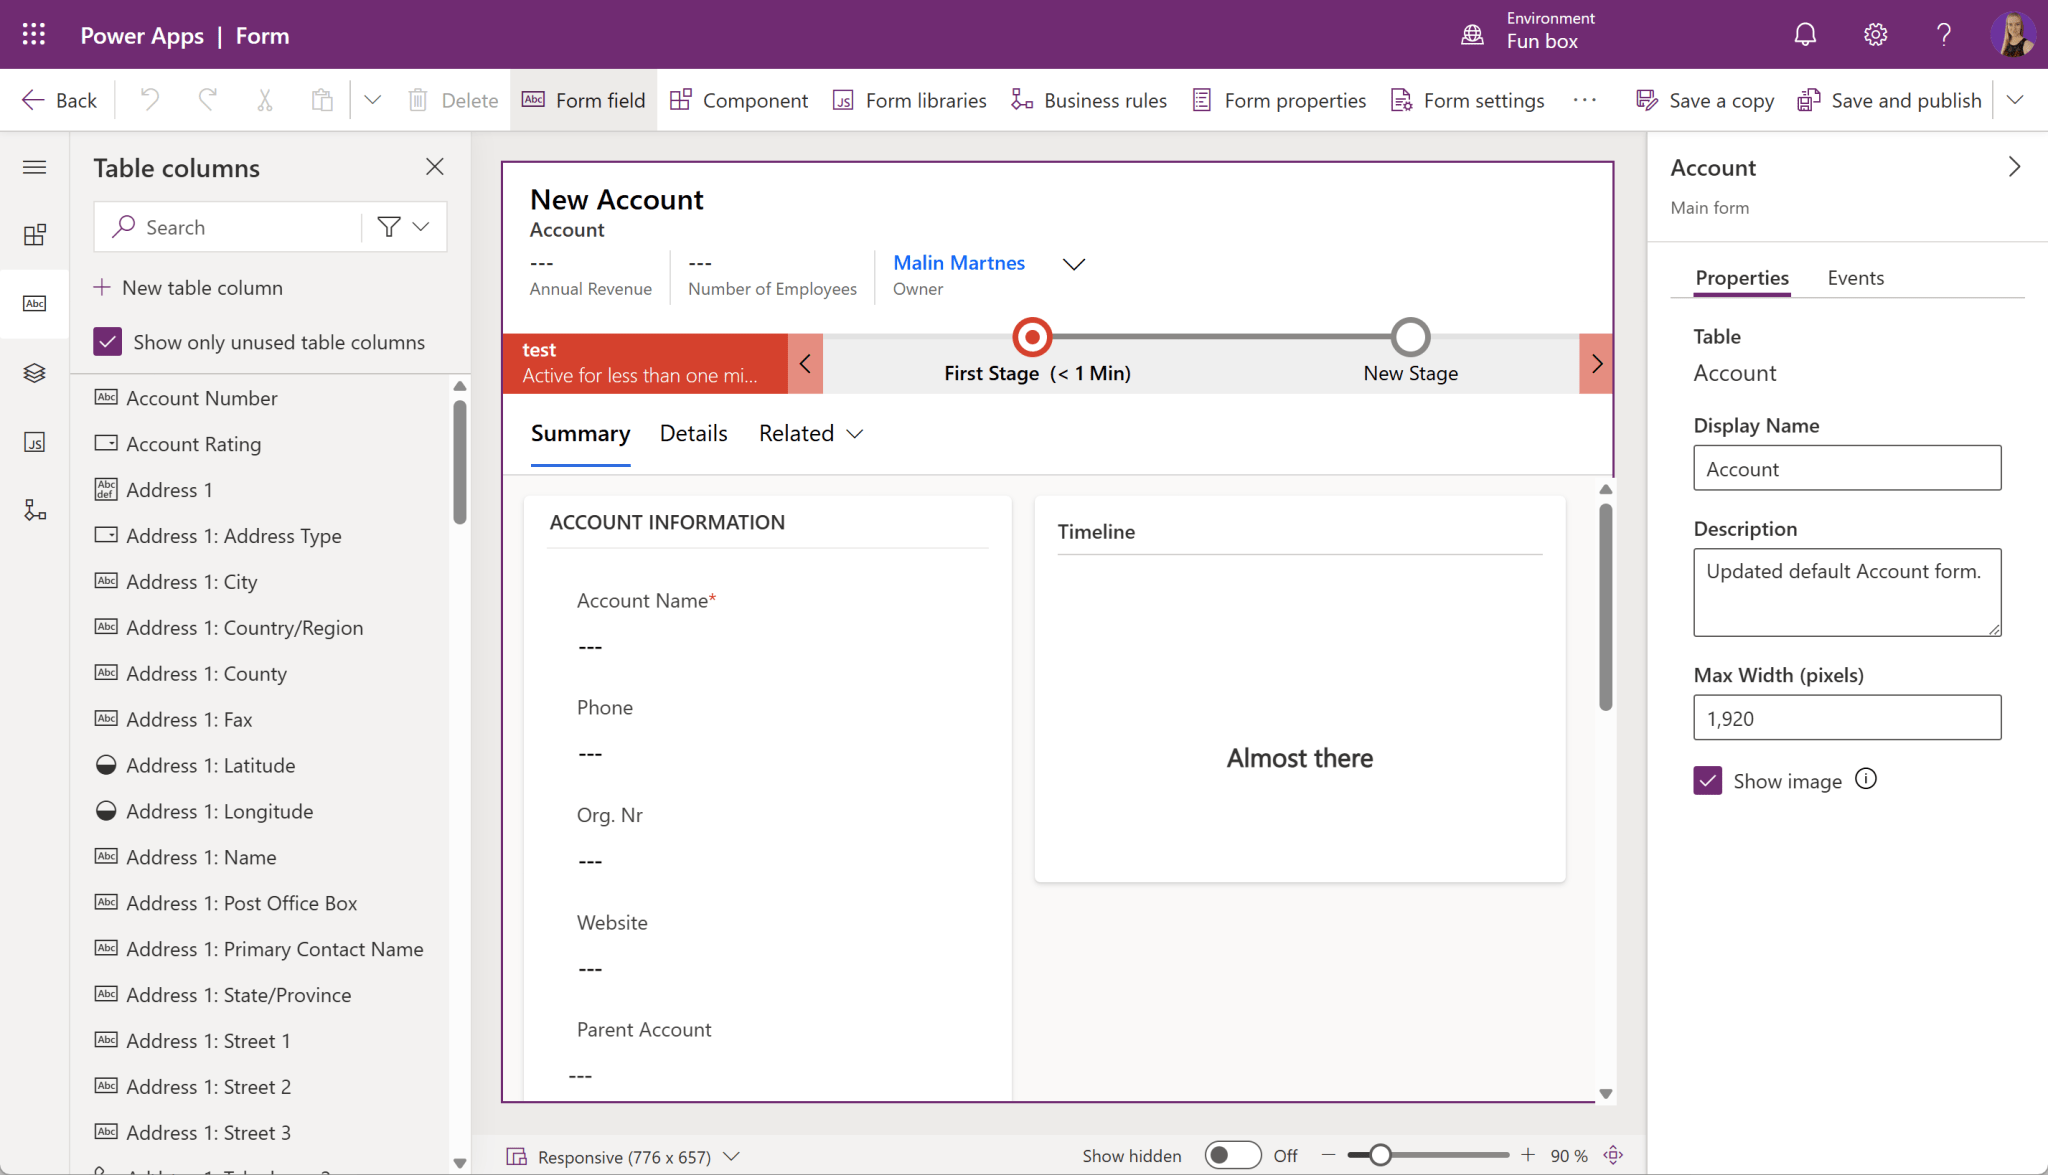Switch to the Summary tab
The width and height of the screenshot is (2048, 1175).
(x=580, y=433)
